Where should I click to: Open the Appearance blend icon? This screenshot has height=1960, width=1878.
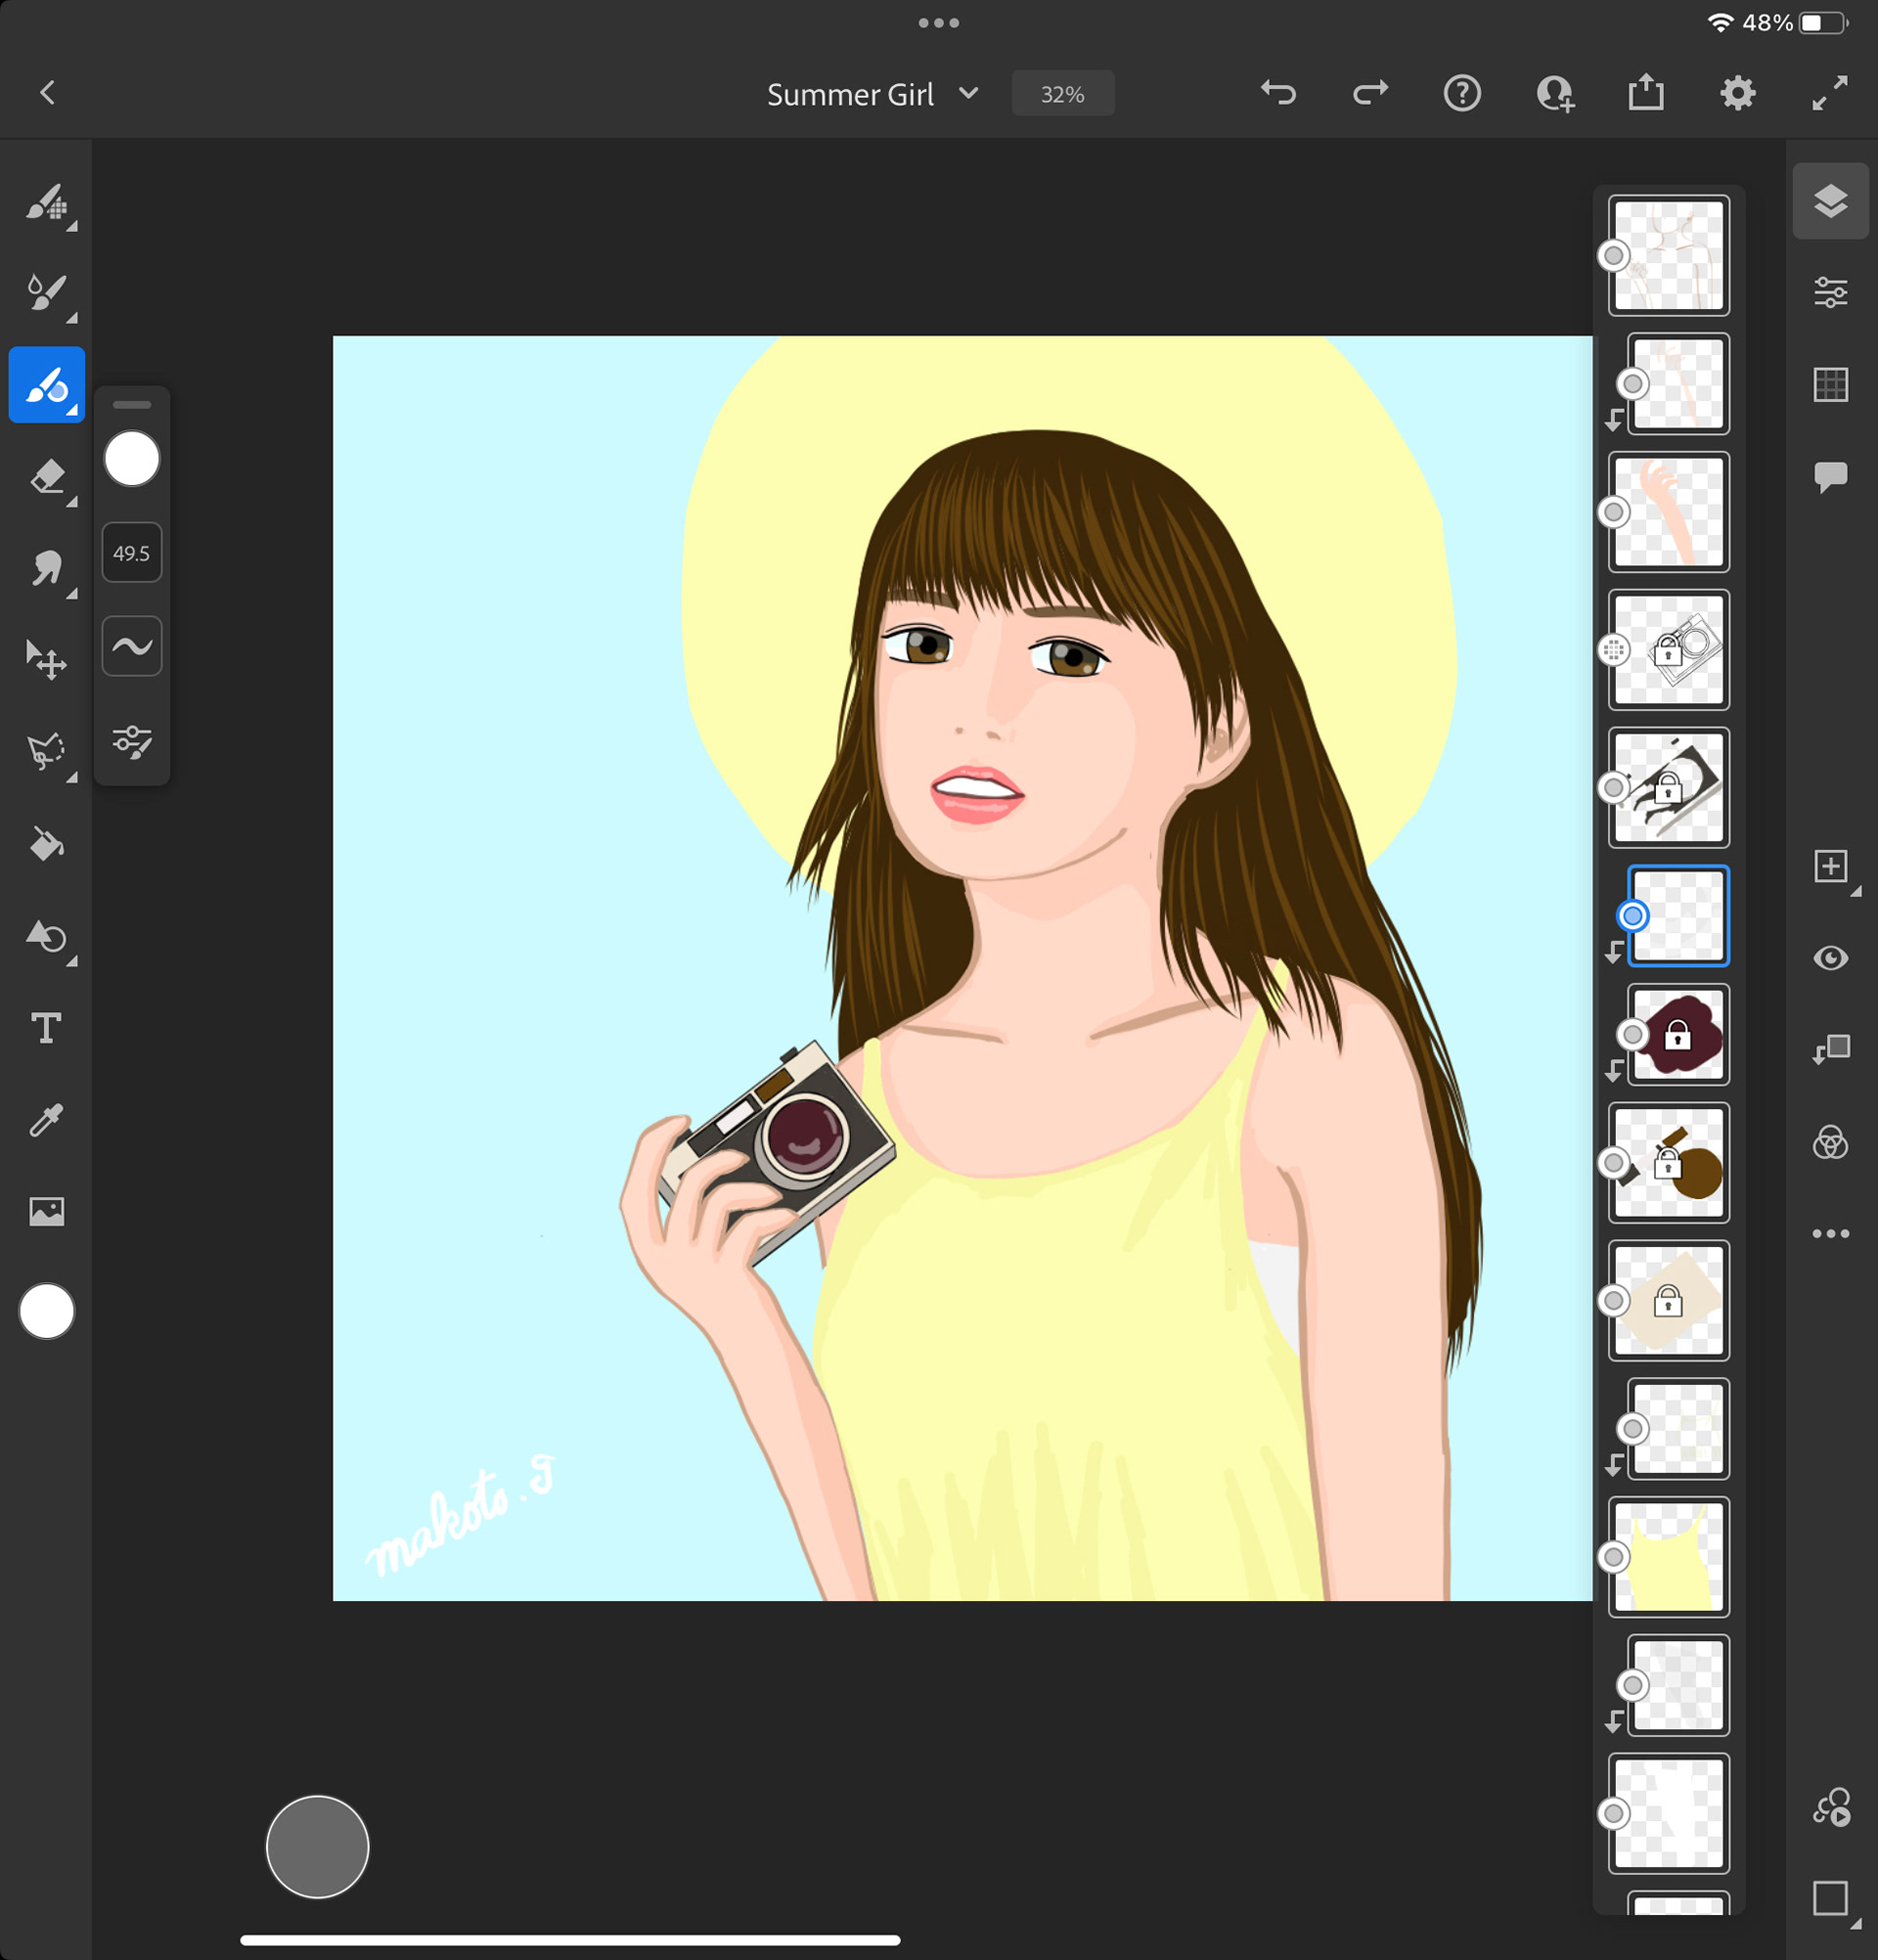pos(1830,1142)
